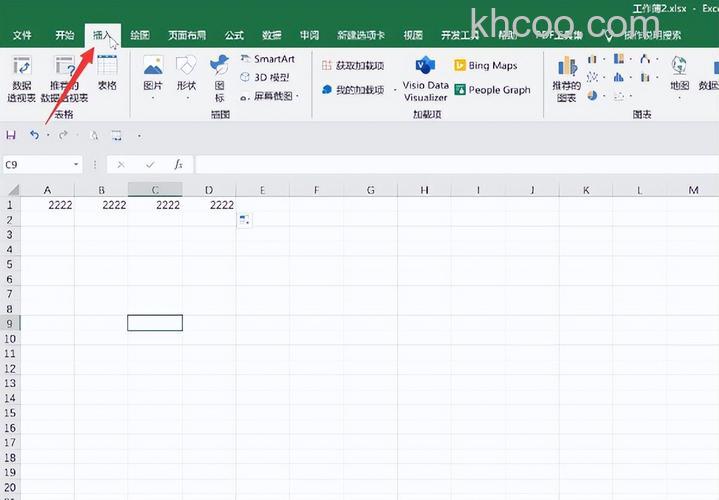Open My Add-ins (我的加载项)
Screen dimensions: 719x500
pyautogui.click(x=354, y=90)
